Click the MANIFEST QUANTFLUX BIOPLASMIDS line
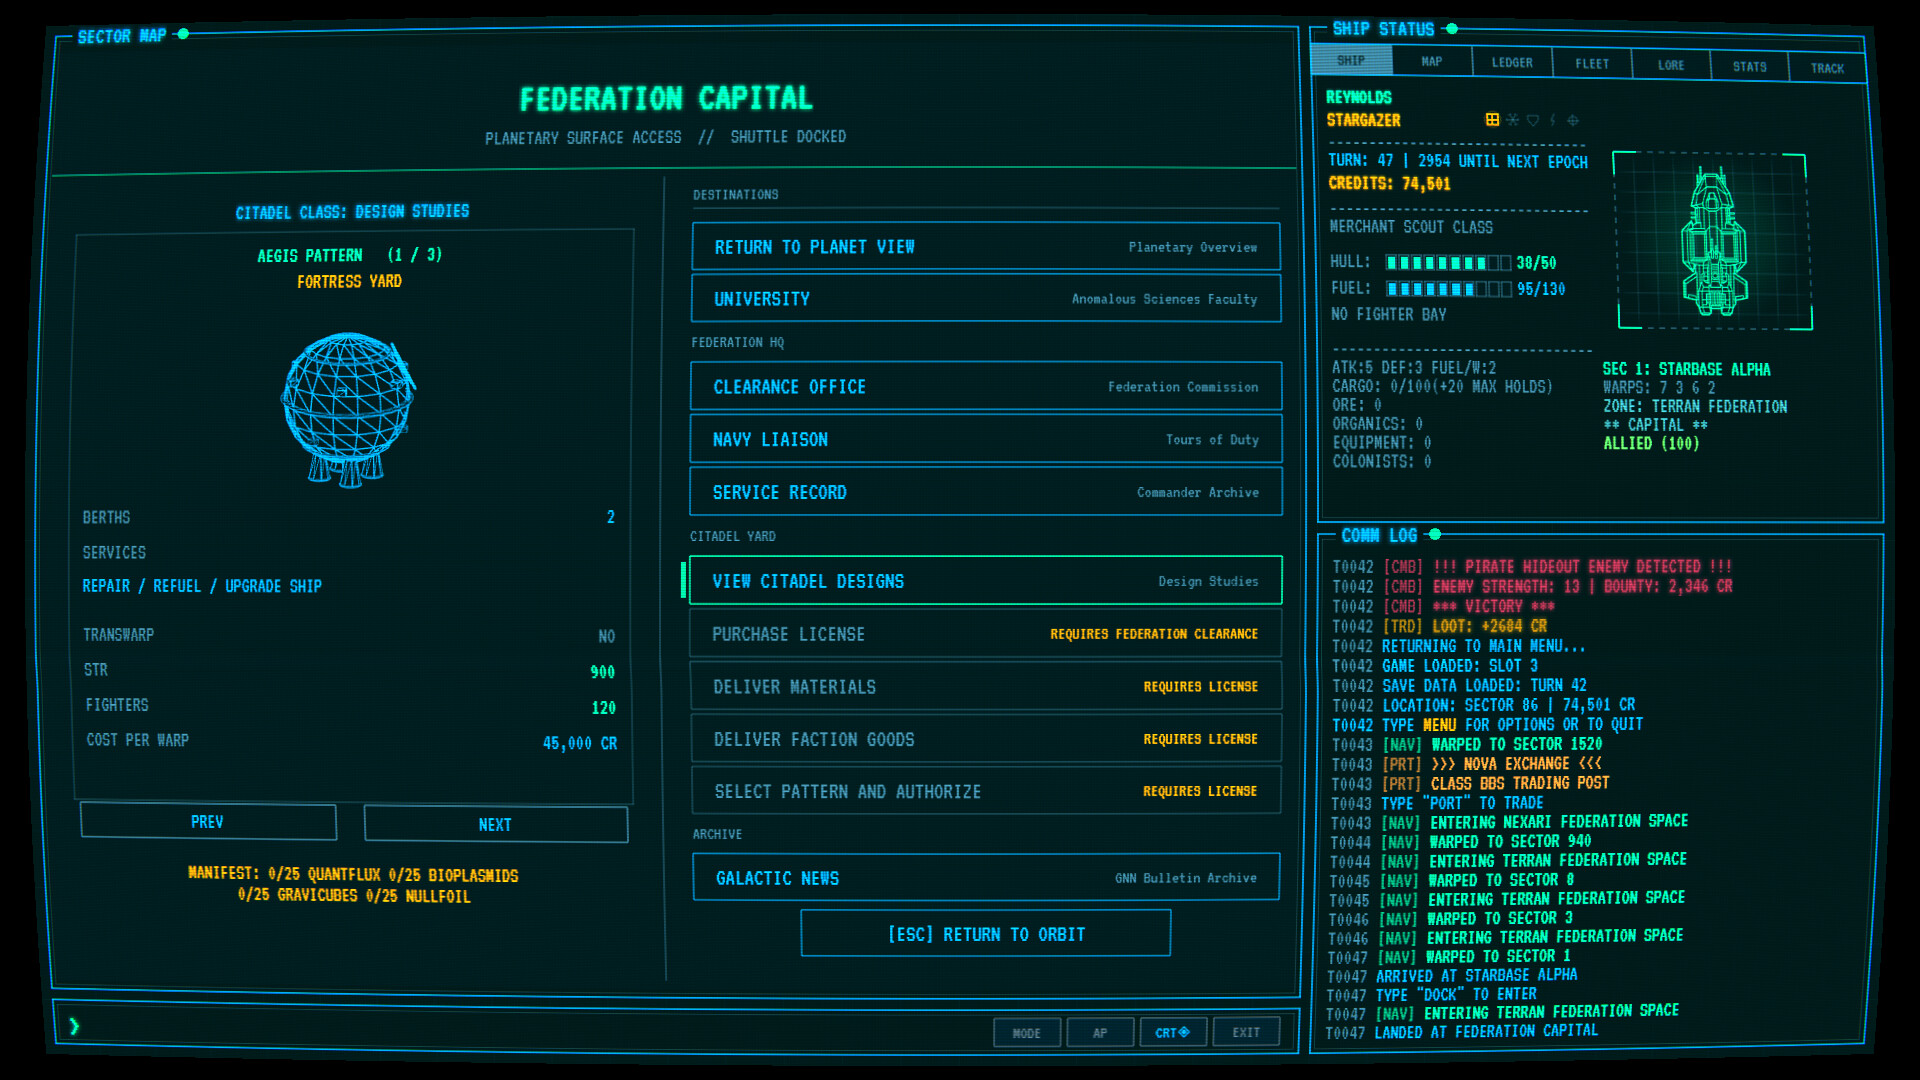The height and width of the screenshot is (1080, 1920). (353, 875)
